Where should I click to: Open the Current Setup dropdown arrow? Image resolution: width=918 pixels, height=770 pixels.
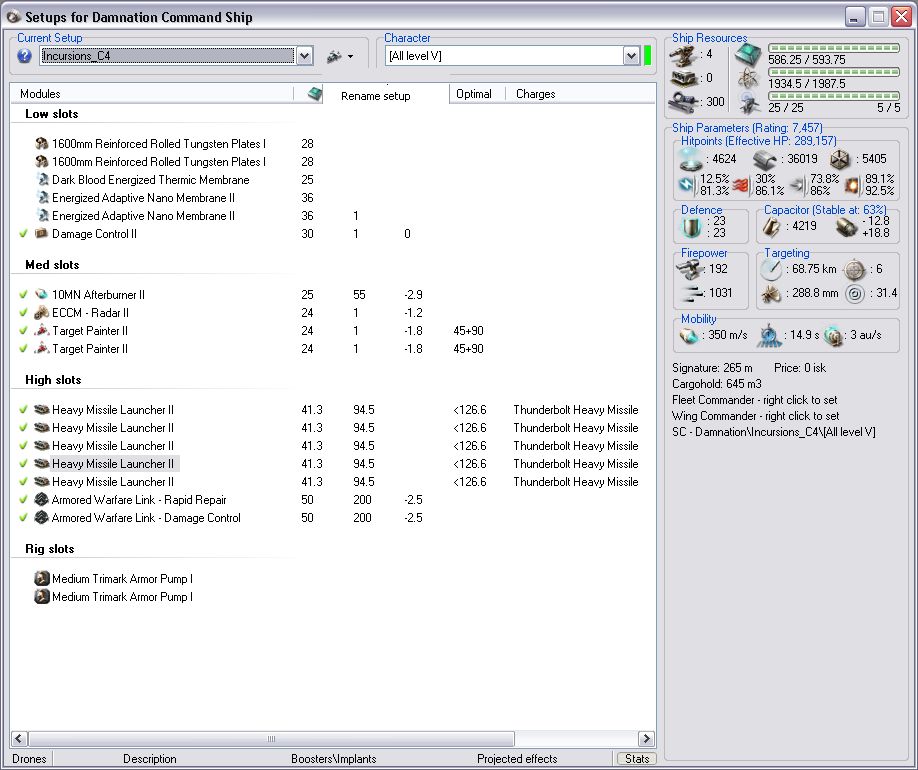[x=304, y=56]
